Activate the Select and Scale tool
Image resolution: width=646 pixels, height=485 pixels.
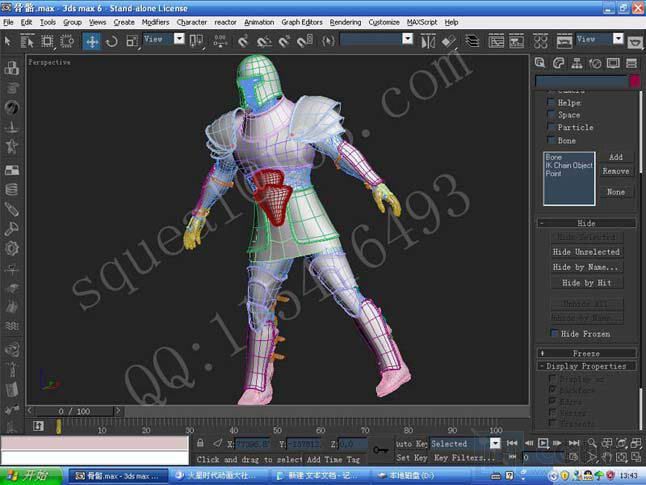point(132,41)
